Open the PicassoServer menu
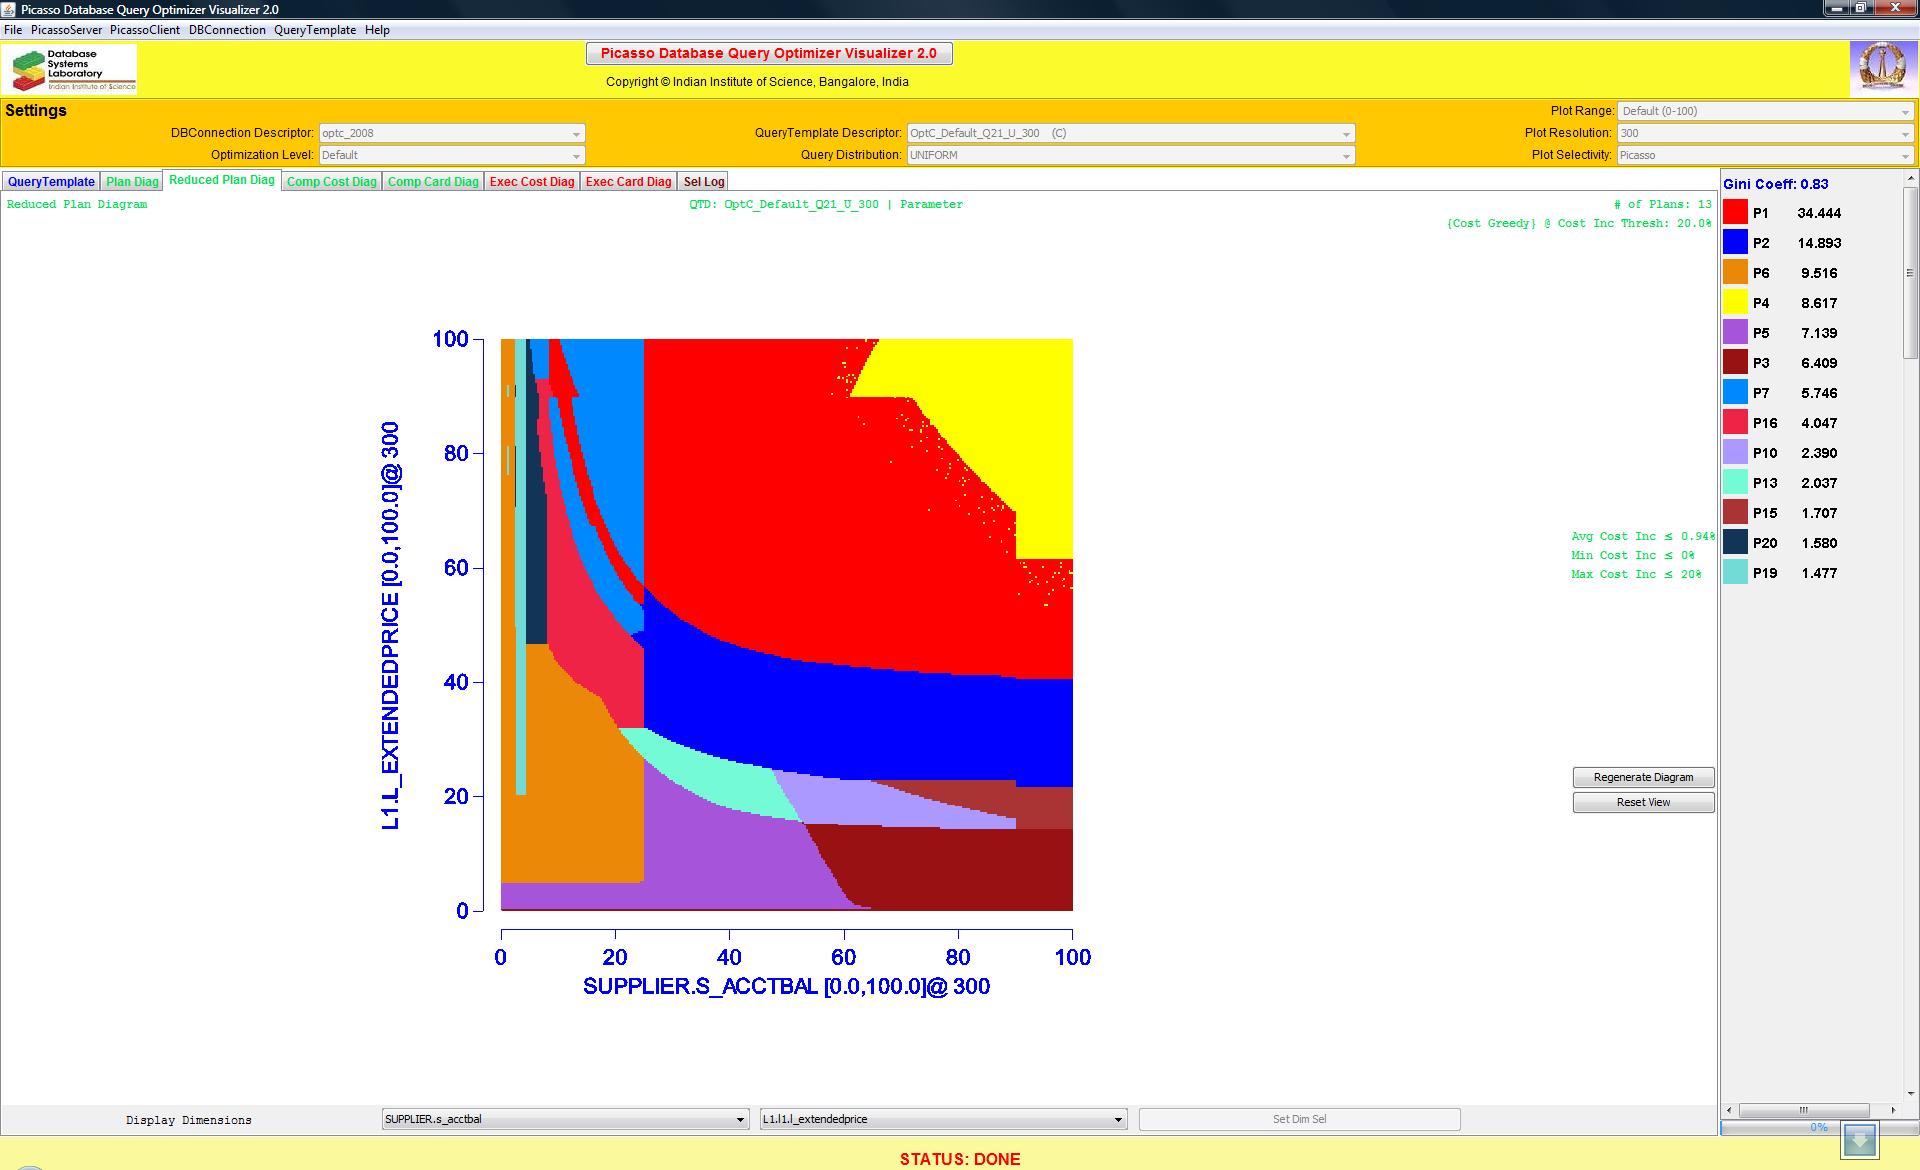 66,30
